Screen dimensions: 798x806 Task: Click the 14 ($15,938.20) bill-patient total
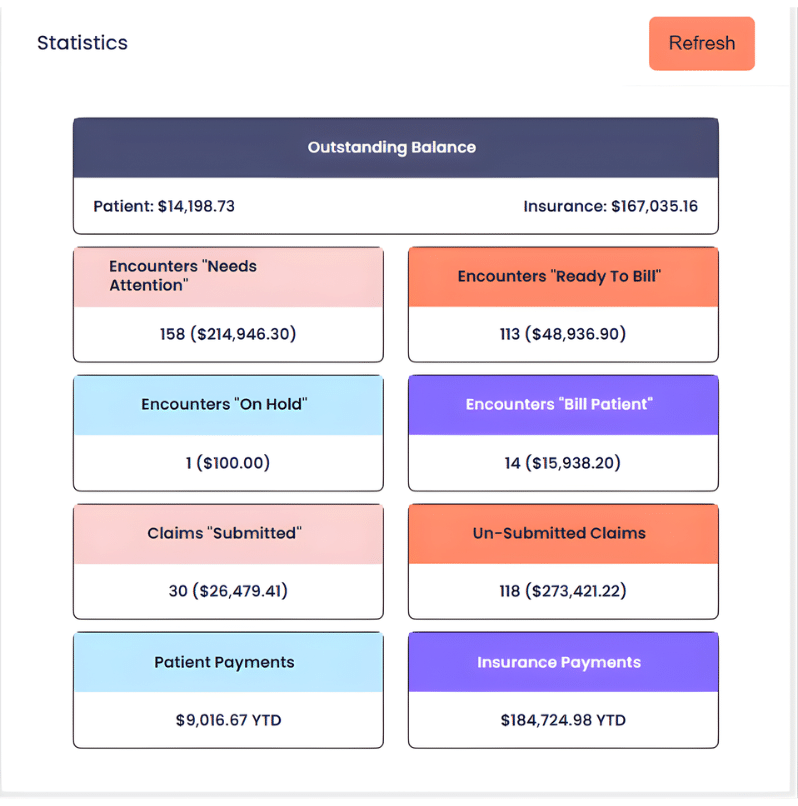click(562, 463)
